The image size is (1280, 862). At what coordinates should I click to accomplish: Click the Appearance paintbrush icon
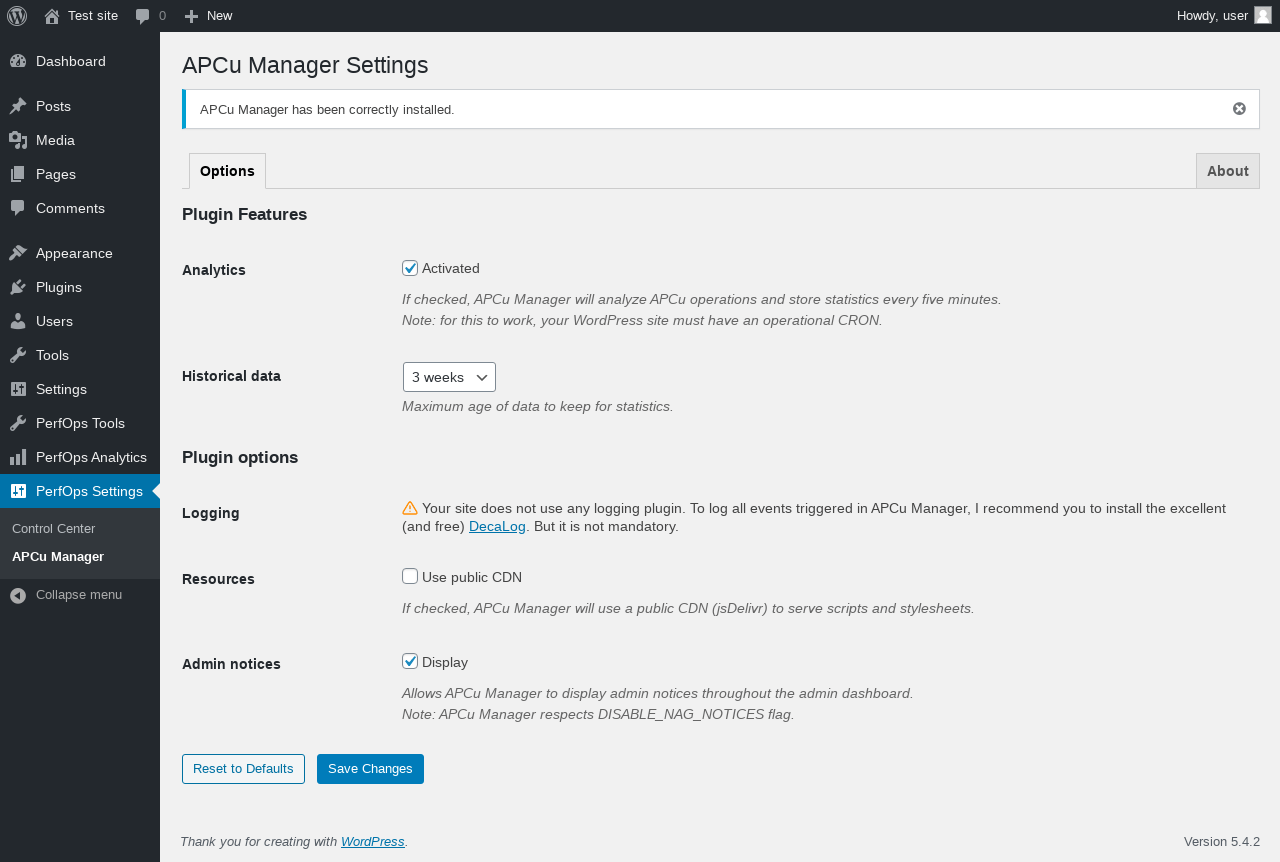click(18, 253)
